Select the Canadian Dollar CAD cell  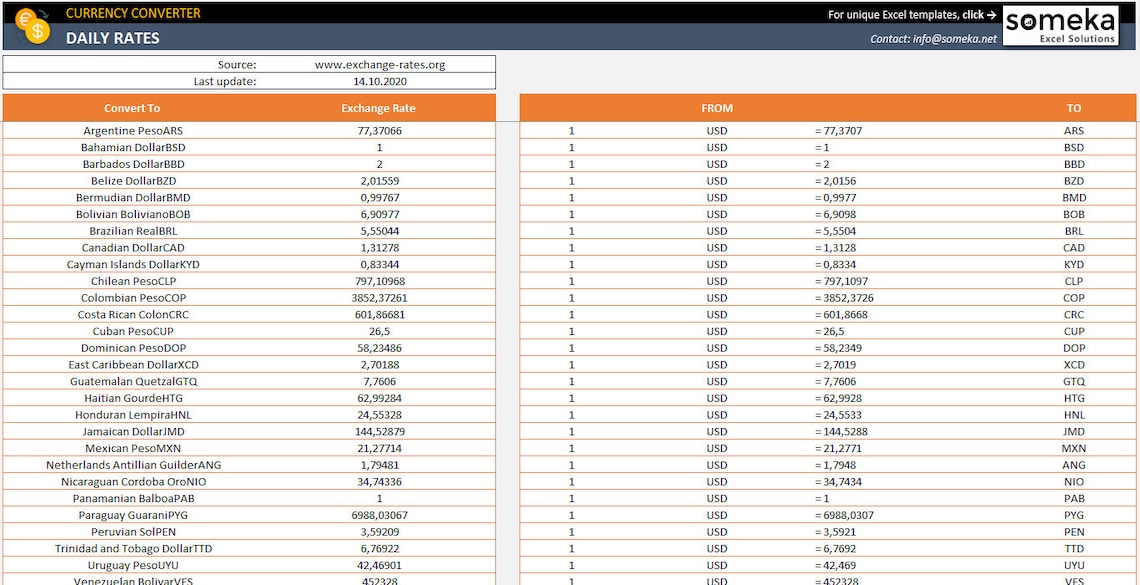pyautogui.click(x=132, y=247)
